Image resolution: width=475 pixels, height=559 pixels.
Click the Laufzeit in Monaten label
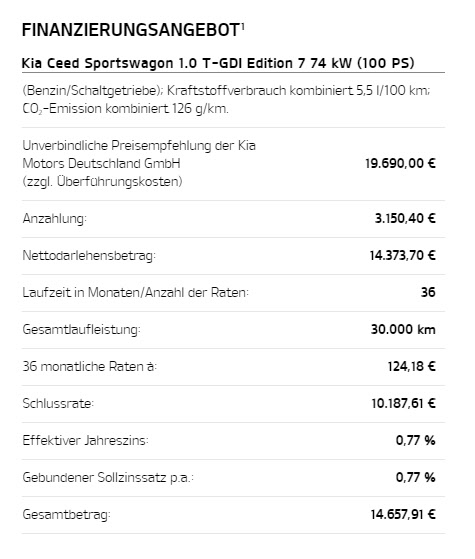[x=136, y=292]
